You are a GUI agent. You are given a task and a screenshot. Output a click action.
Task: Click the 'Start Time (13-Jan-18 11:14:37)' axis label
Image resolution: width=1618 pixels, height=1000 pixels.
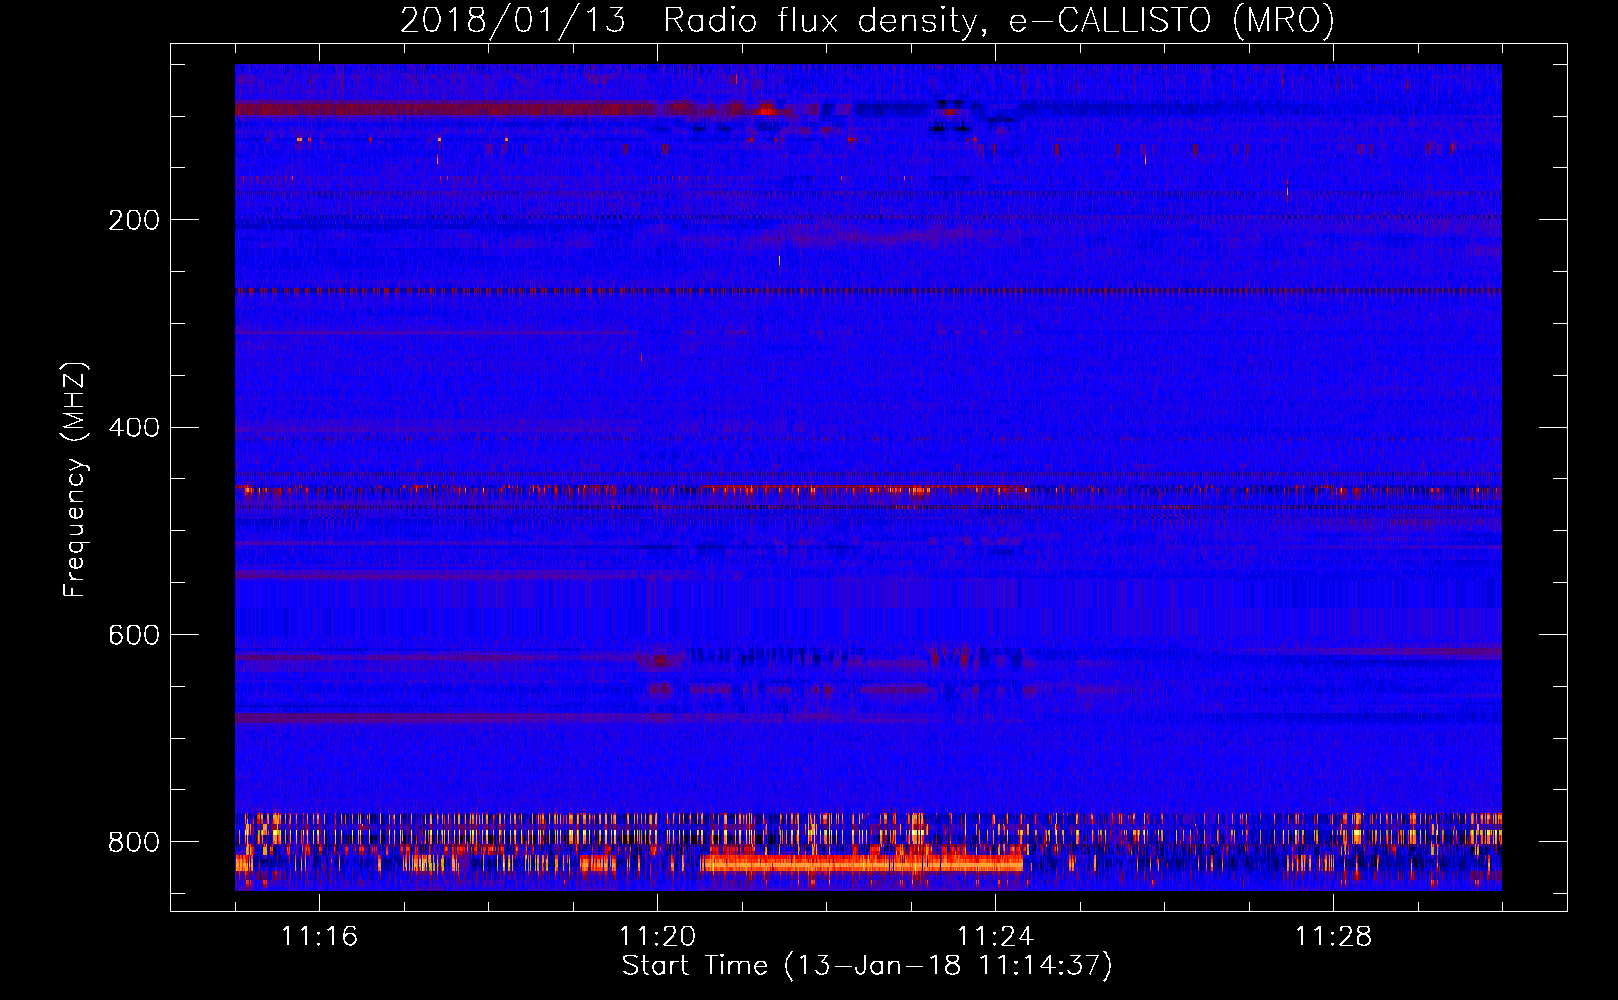click(x=867, y=966)
